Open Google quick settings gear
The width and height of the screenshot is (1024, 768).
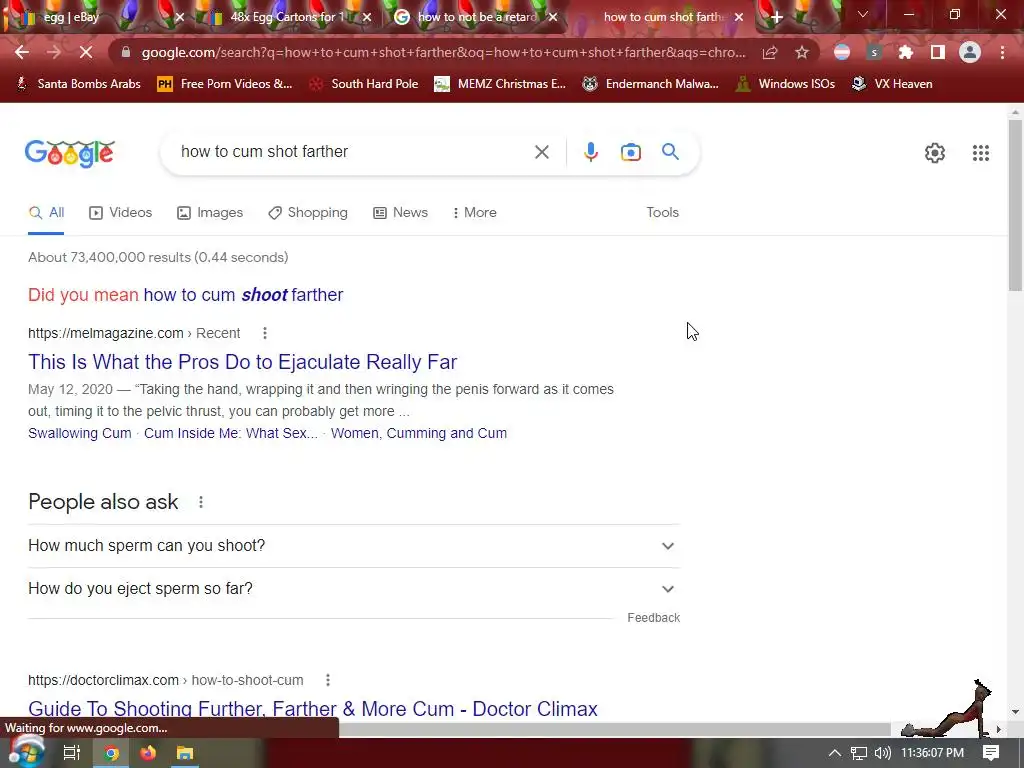pos(935,153)
